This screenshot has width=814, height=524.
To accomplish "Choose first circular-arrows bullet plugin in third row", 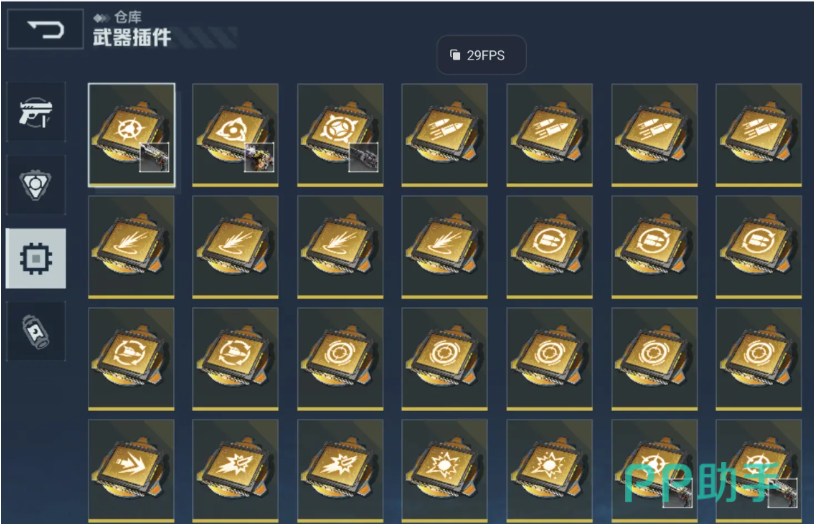I will coord(131,359).
